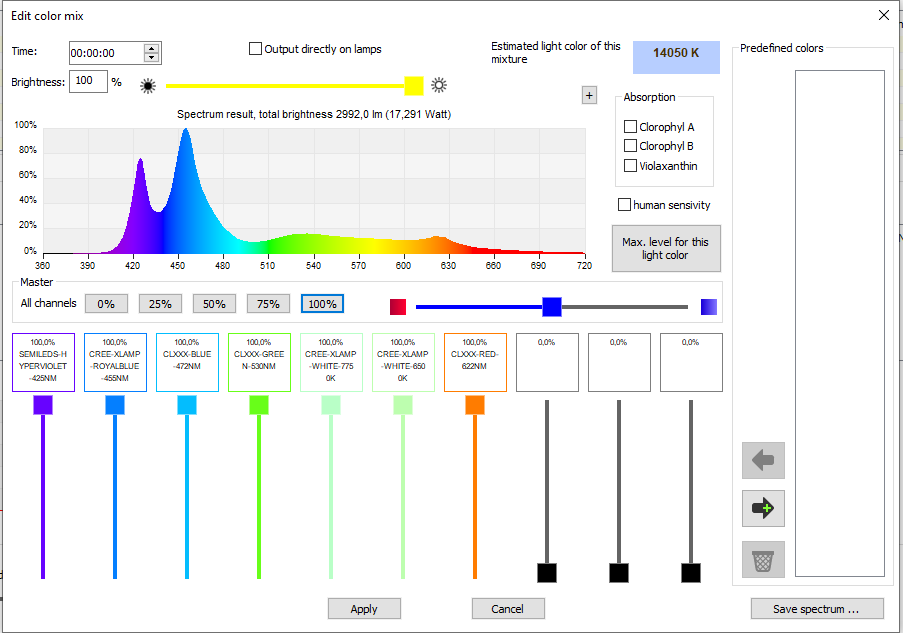This screenshot has width=903, height=633.
Task: Set all channels to 50%
Action: pos(214,304)
